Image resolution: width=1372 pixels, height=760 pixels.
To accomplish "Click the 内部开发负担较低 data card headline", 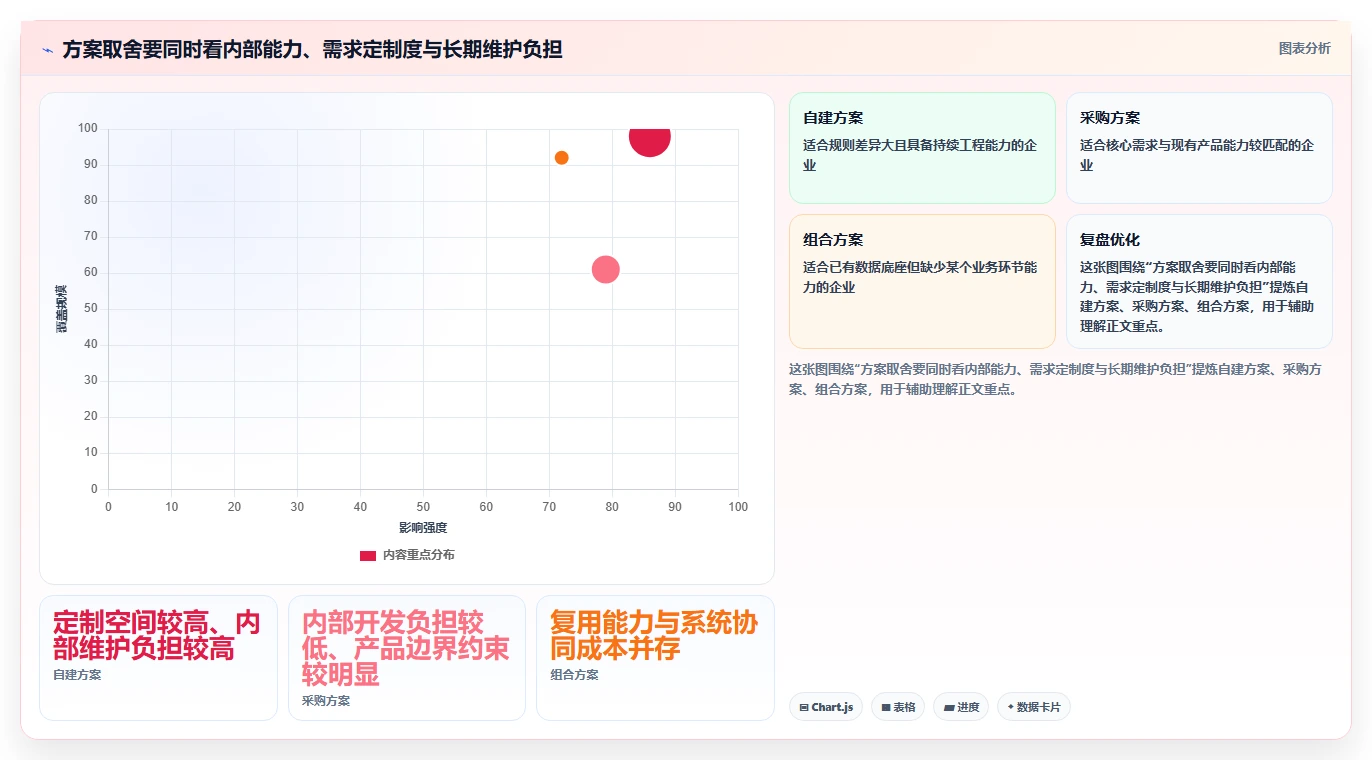I will click(x=406, y=648).
